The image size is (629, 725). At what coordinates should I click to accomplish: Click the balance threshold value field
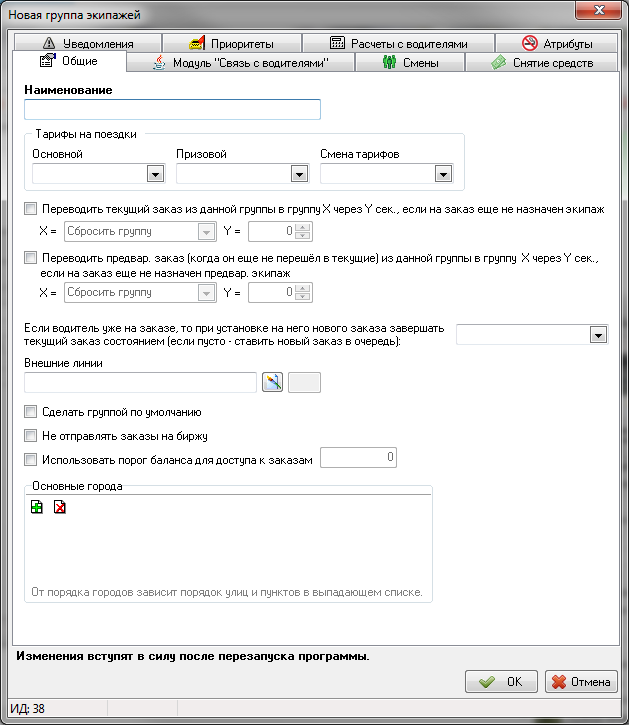click(x=358, y=457)
